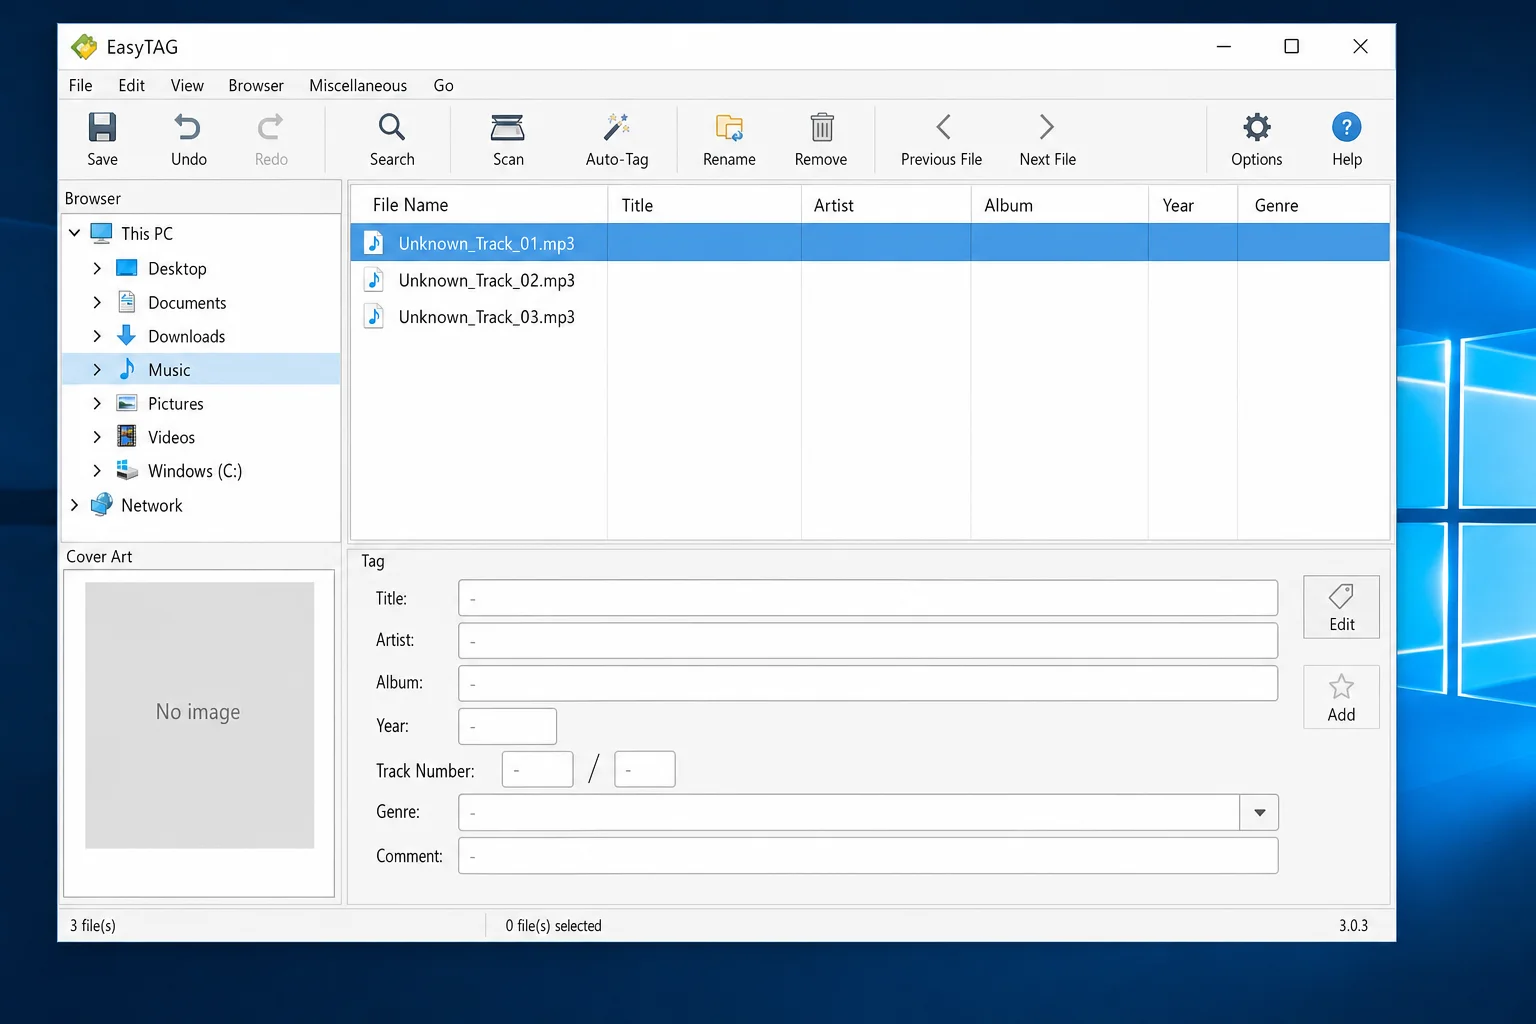Image resolution: width=1536 pixels, height=1024 pixels.
Task: Click the total tracks field after the slash
Action: pyautogui.click(x=644, y=769)
